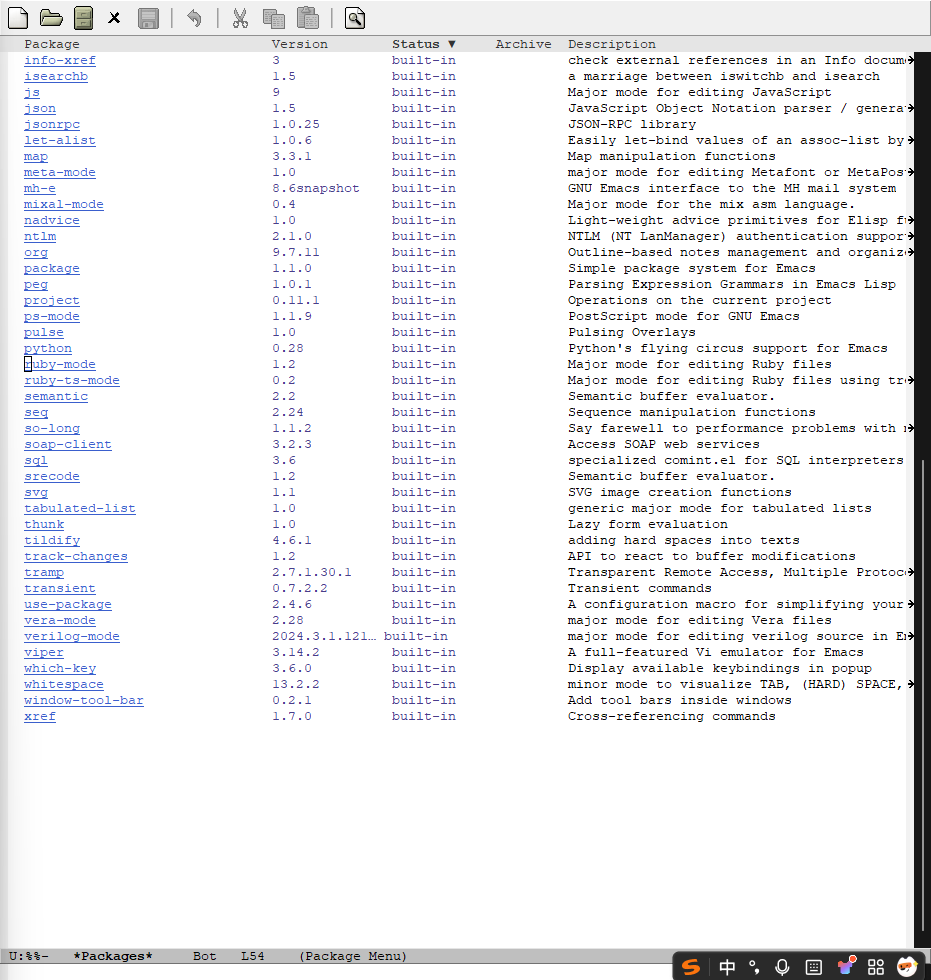
Task: Open the which-key package link
Action: coord(60,669)
